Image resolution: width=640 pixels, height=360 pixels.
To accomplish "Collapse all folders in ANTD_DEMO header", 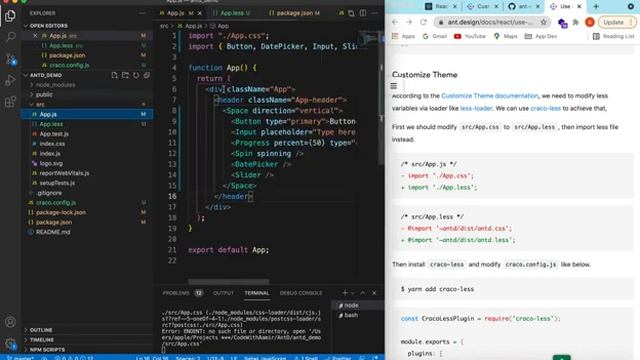I will [x=147, y=75].
